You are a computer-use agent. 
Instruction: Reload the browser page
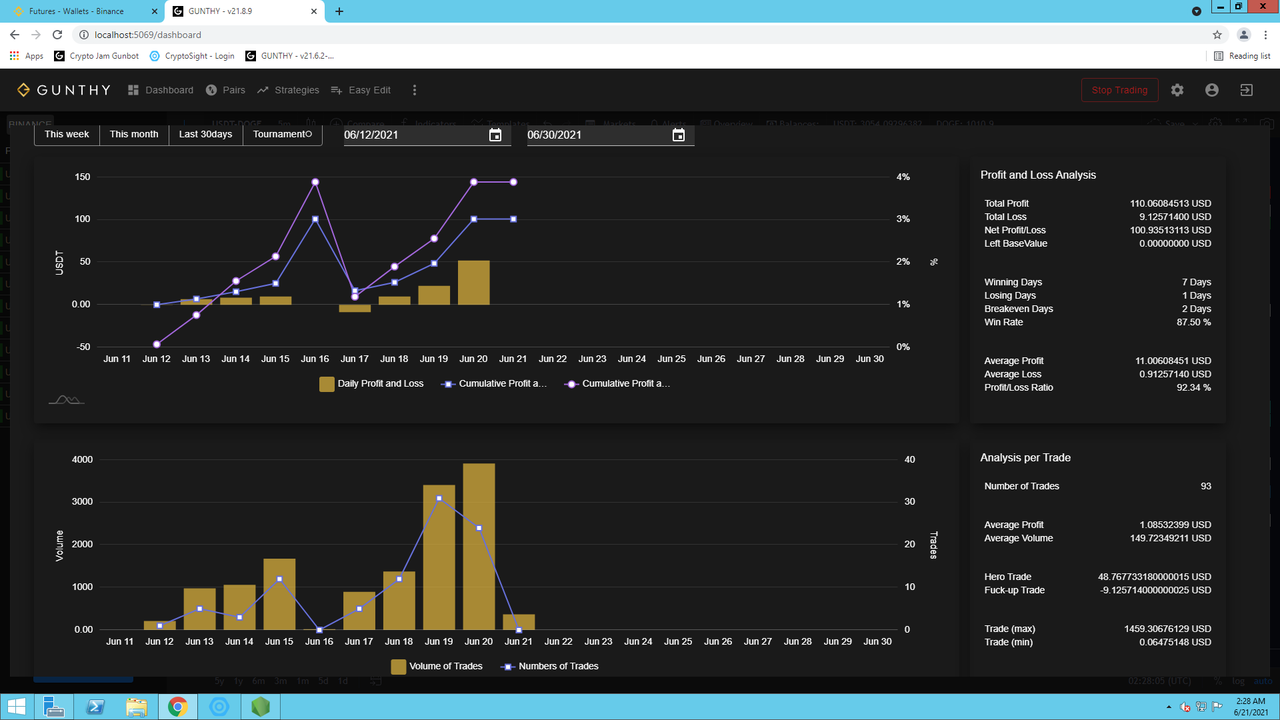click(x=58, y=34)
